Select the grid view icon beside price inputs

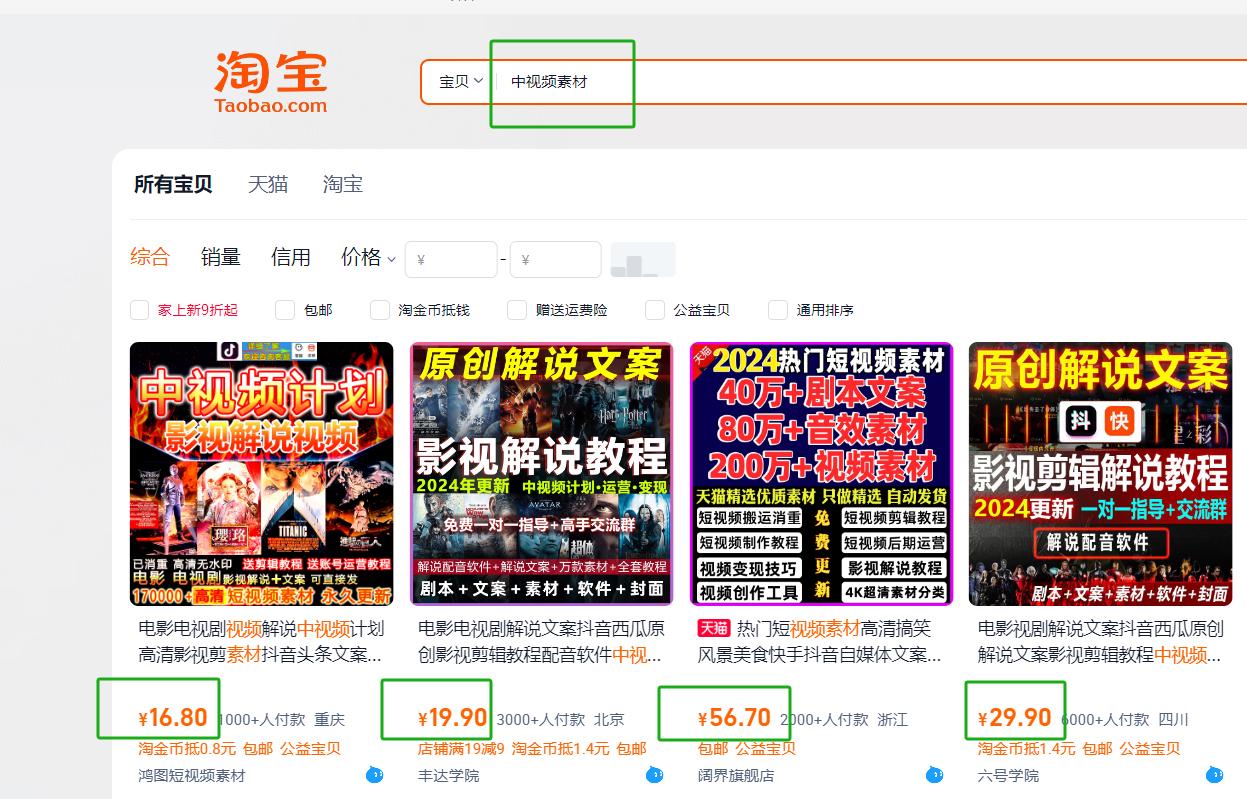642,259
